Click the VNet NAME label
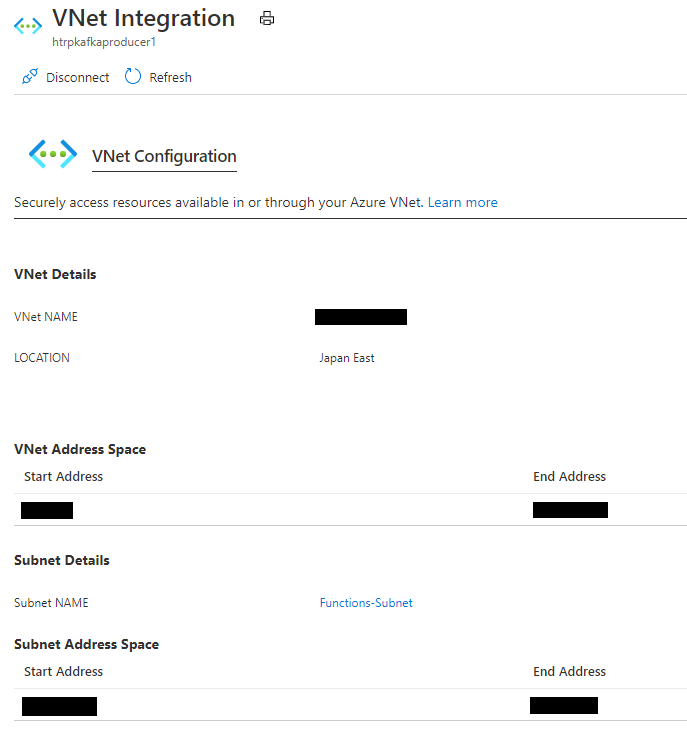 pyautogui.click(x=46, y=317)
